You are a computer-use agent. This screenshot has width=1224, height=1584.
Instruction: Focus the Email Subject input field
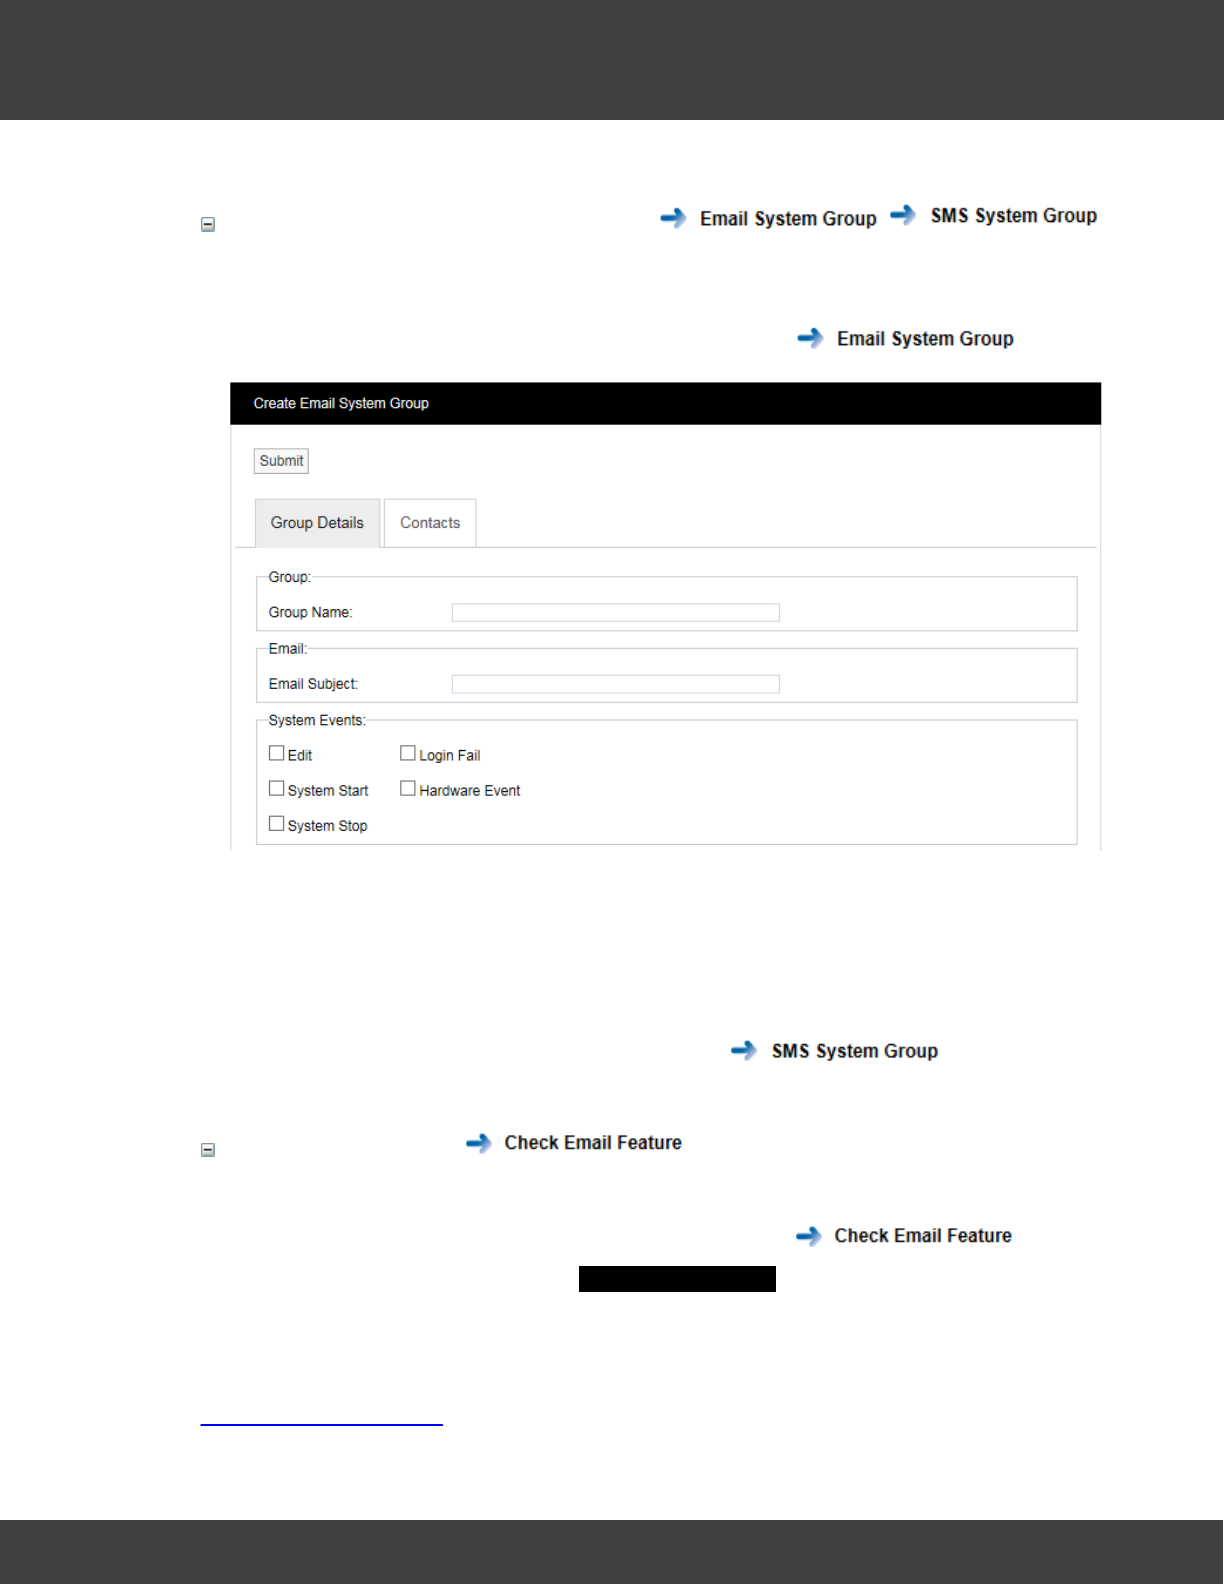click(x=615, y=684)
